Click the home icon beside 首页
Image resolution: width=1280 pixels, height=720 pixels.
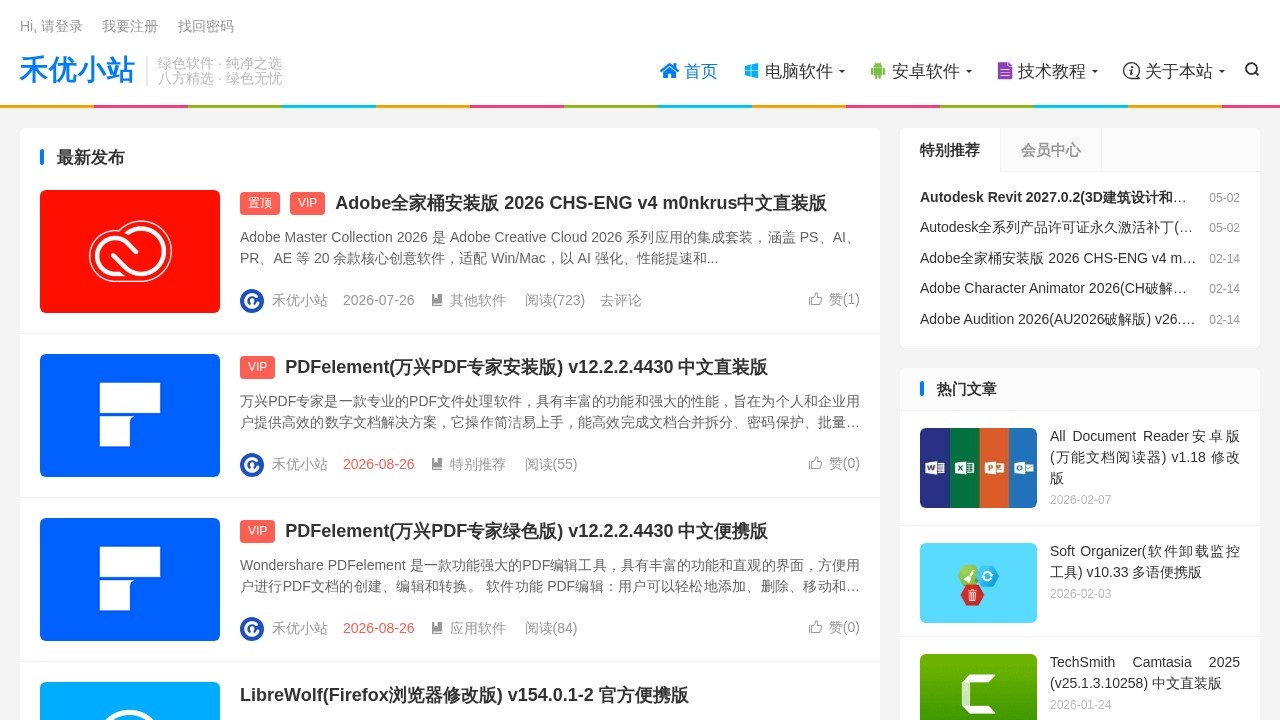(x=669, y=70)
